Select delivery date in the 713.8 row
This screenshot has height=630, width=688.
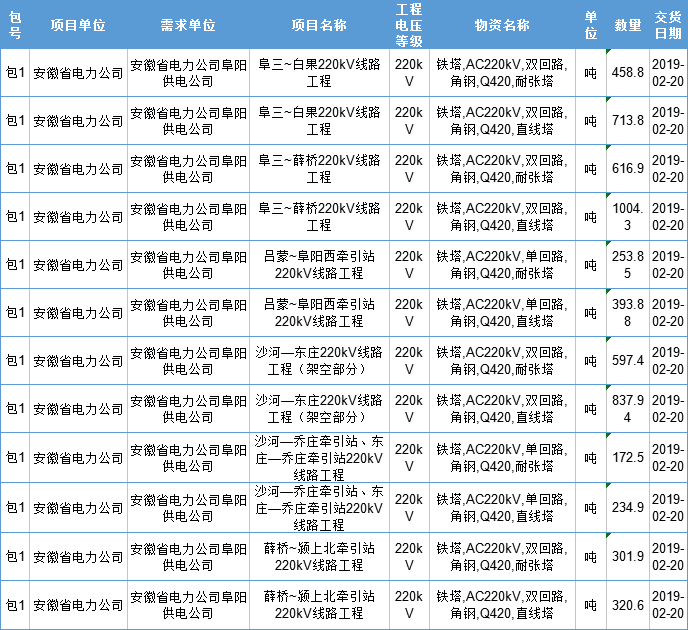(668, 120)
